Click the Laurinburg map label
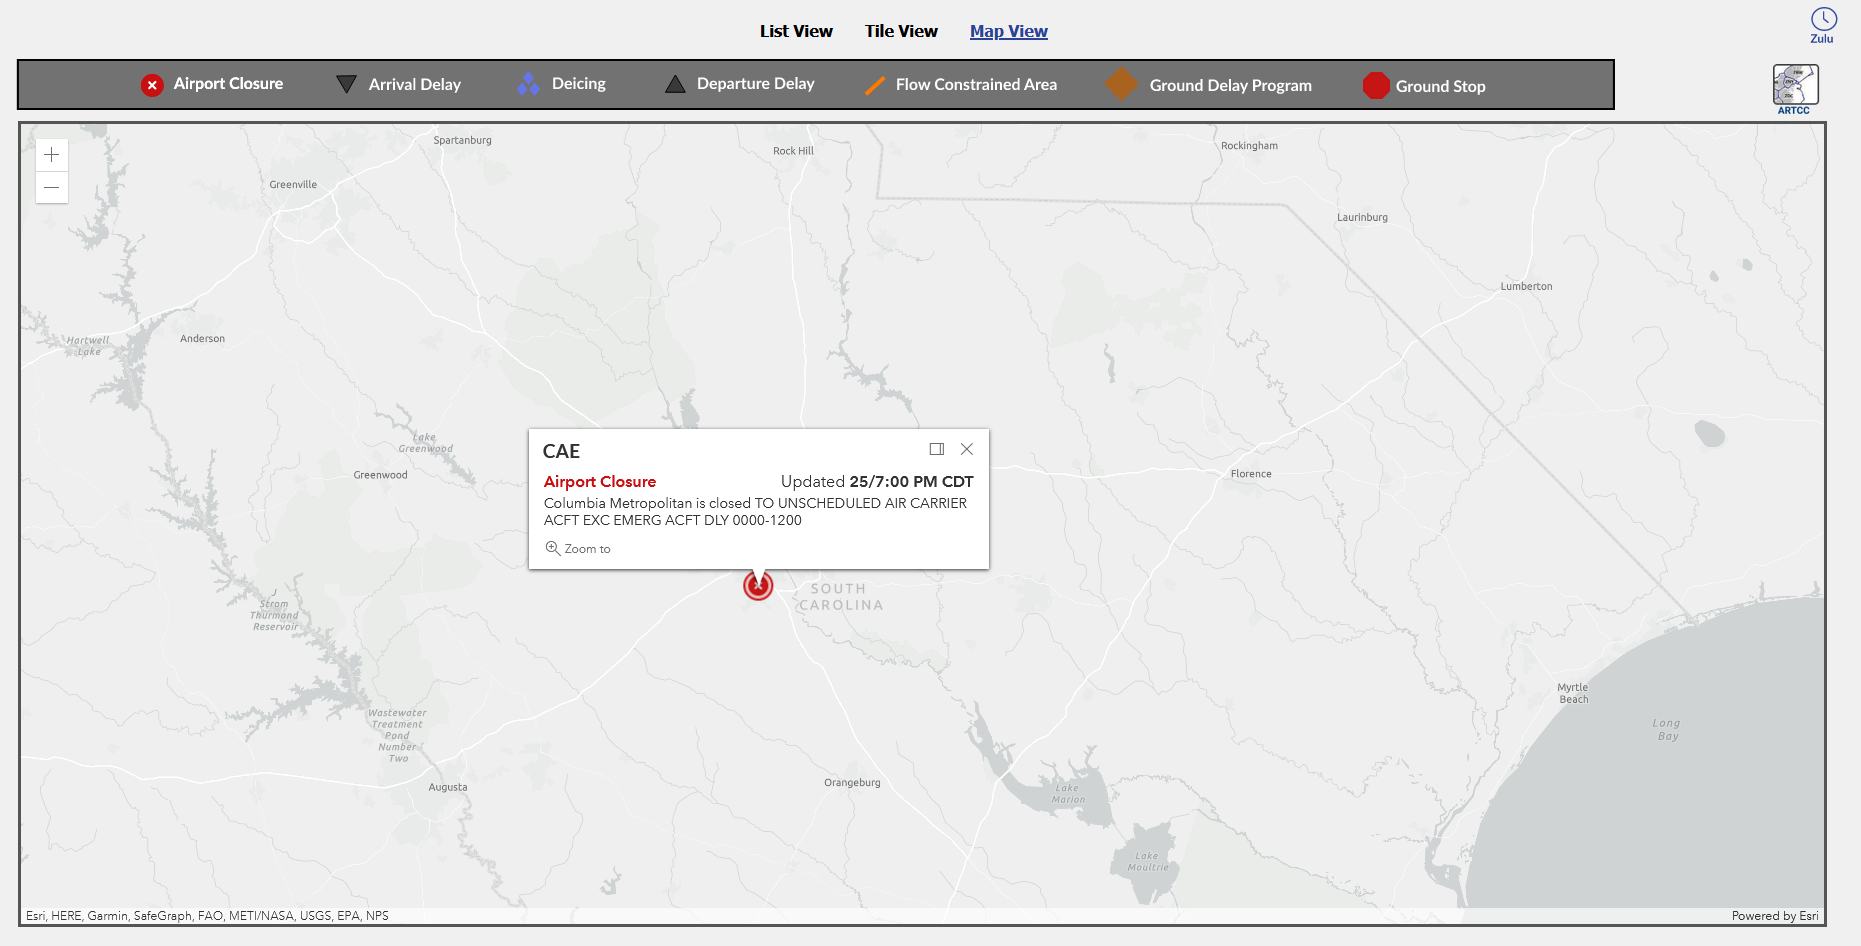Screen dimensions: 1861x946 click(x=1362, y=217)
